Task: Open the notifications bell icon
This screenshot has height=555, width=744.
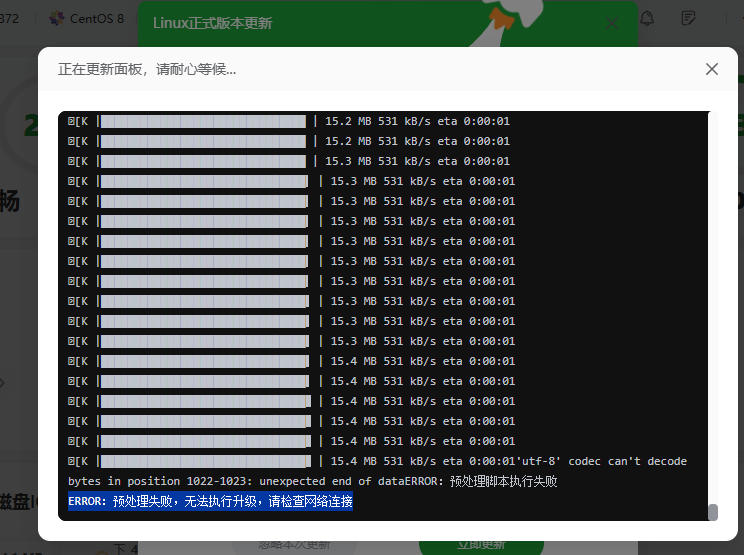Action: point(647,18)
